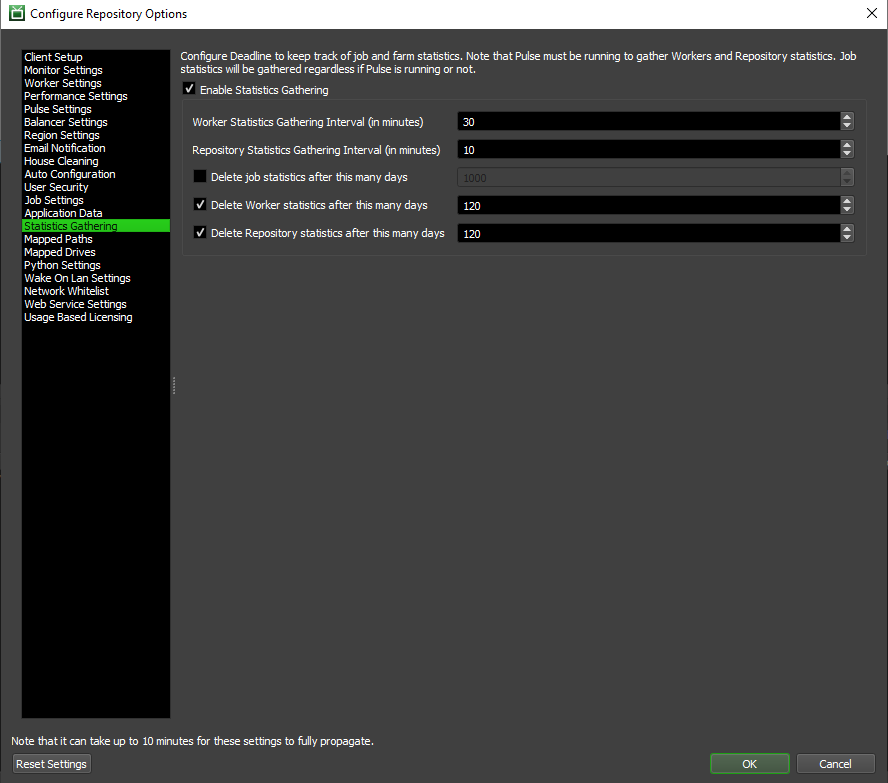The width and height of the screenshot is (888, 783).
Task: Decrease Delete Worker statistics days with down arrow
Action: click(x=847, y=209)
